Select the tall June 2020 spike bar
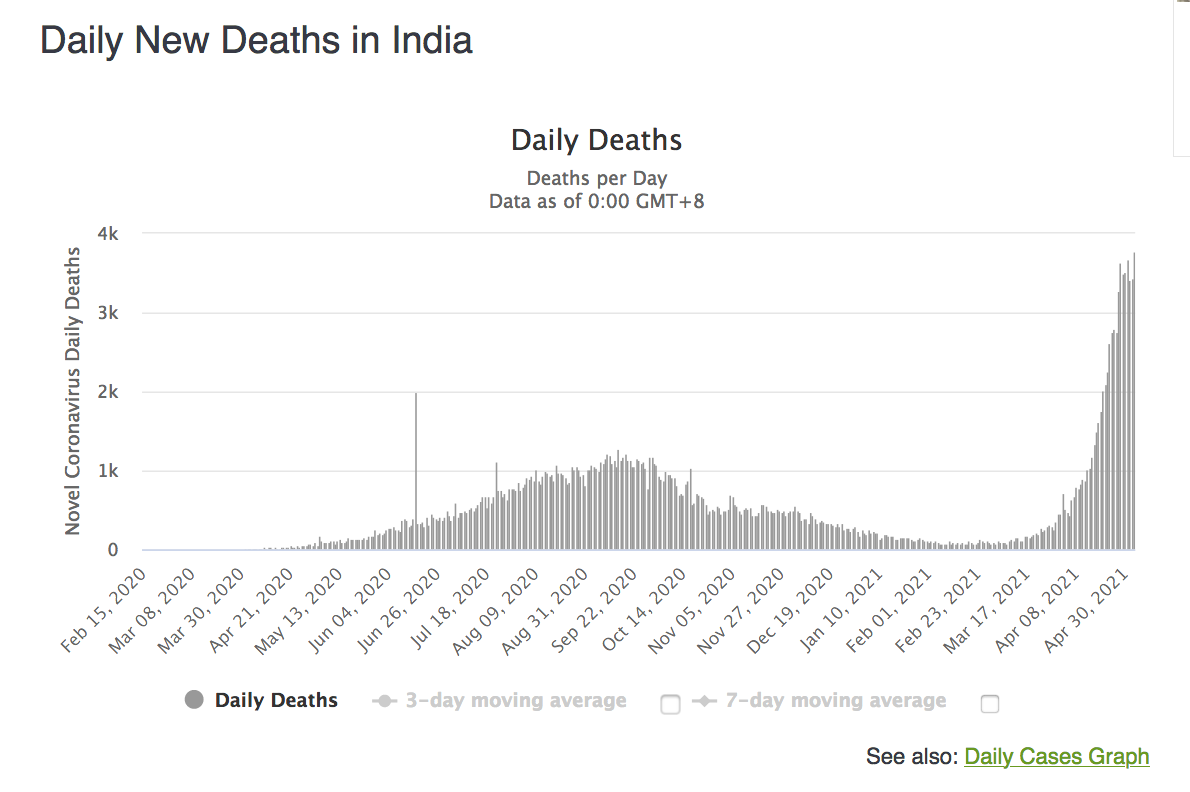1190x792 pixels. pos(416,470)
